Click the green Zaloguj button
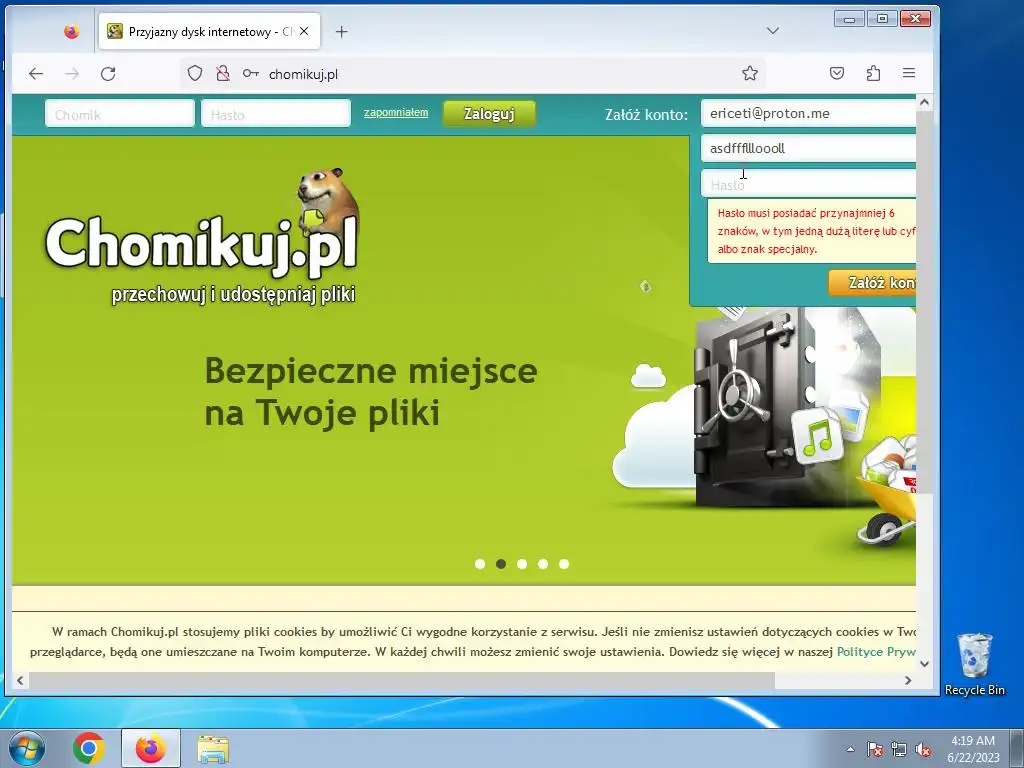This screenshot has width=1024, height=768. [x=489, y=114]
